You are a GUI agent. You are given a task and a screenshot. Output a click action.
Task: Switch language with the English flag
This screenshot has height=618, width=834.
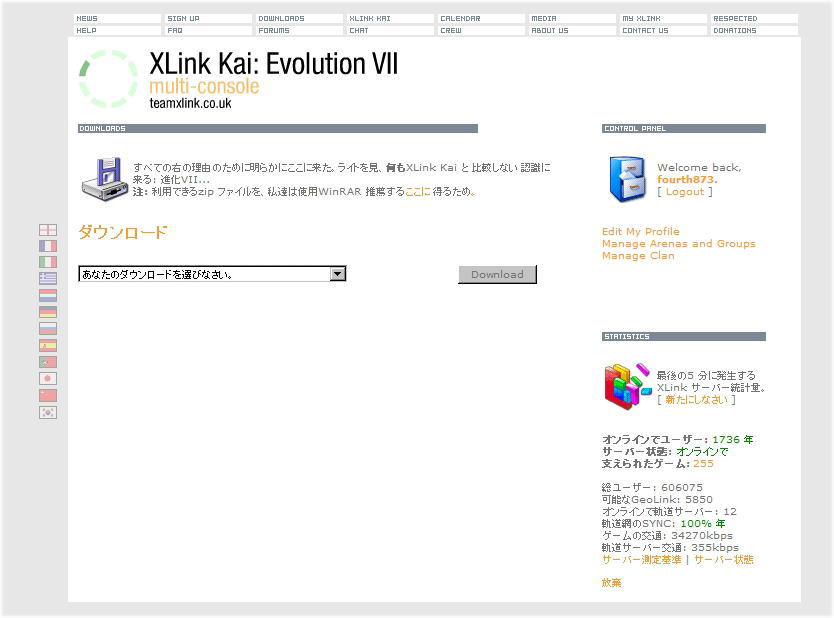(48, 230)
